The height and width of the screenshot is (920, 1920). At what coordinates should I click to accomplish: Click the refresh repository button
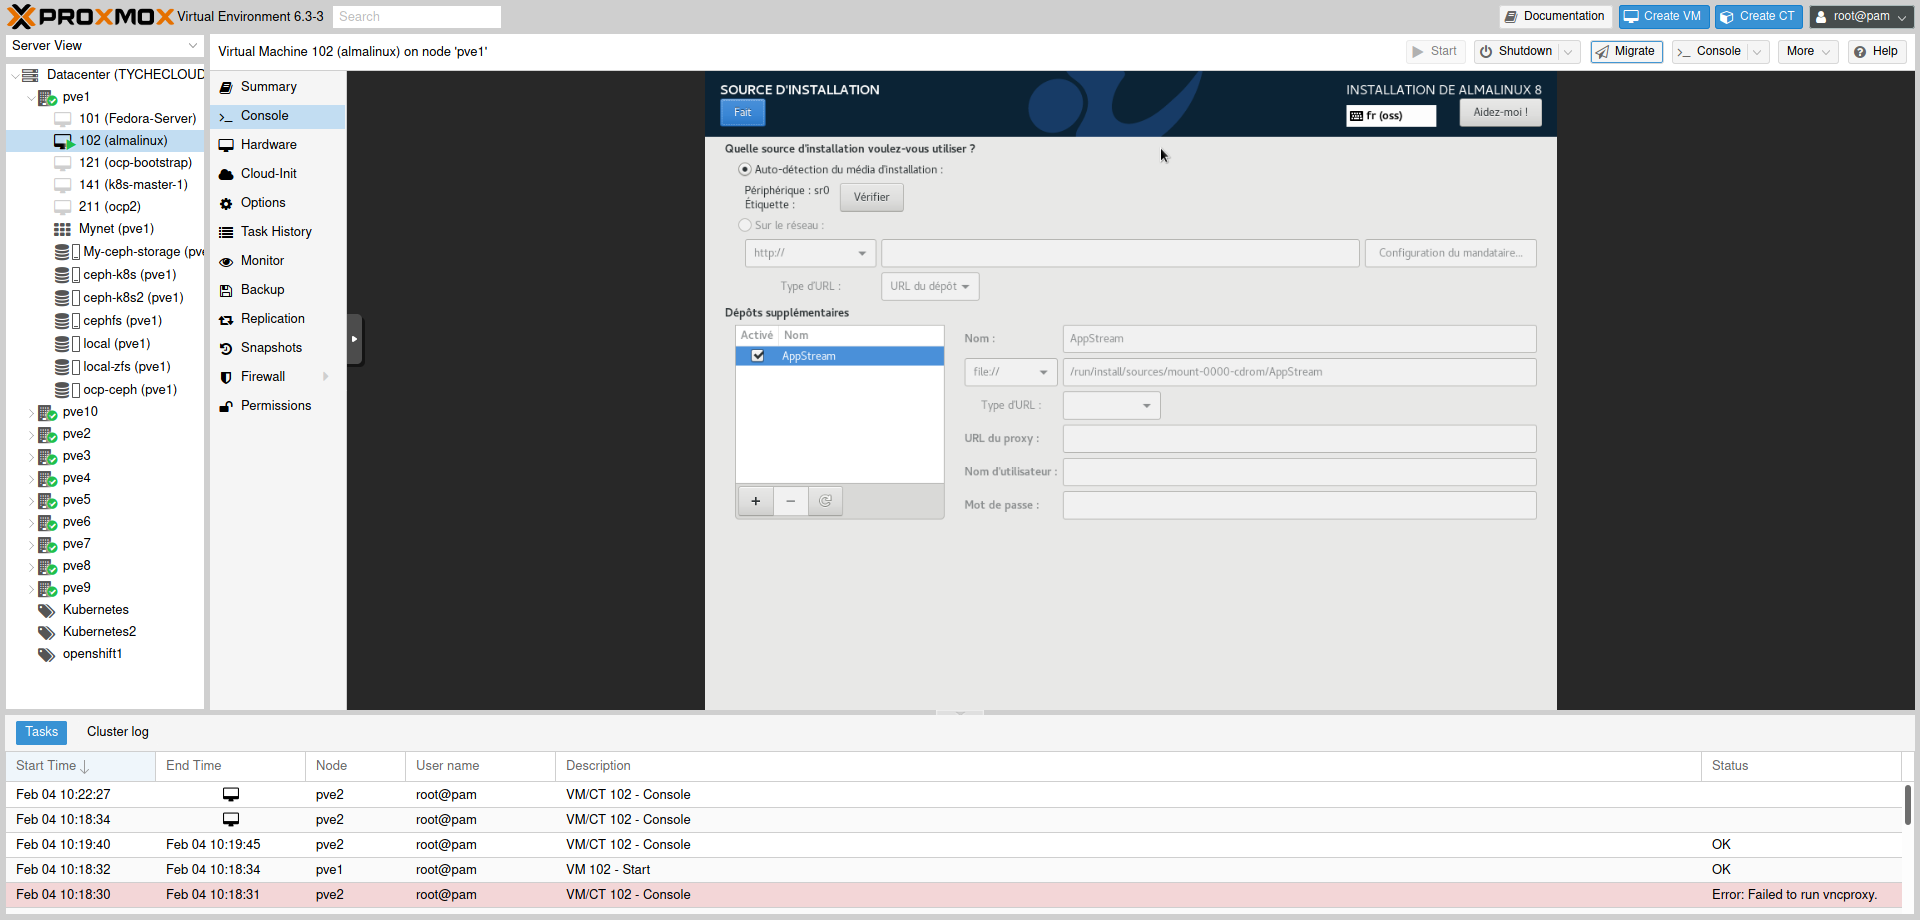tap(826, 501)
